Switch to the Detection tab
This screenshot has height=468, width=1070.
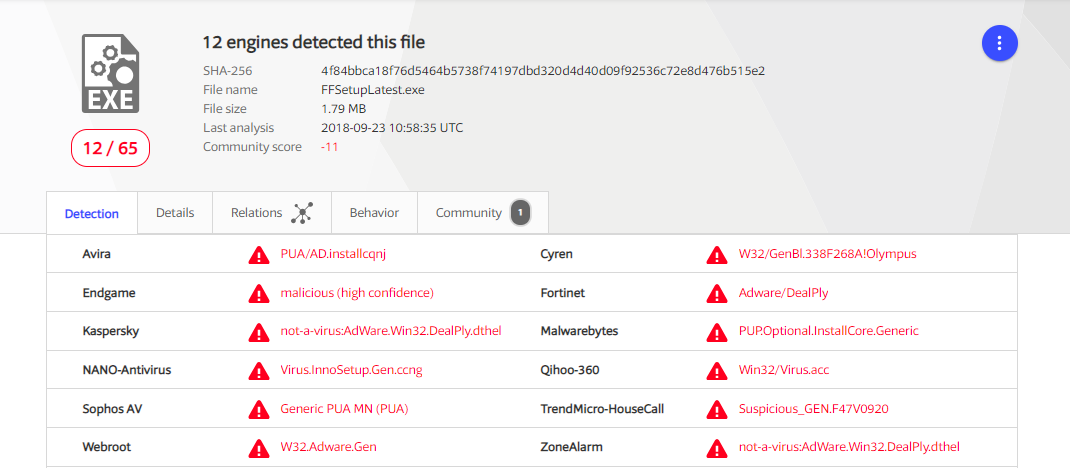91,213
